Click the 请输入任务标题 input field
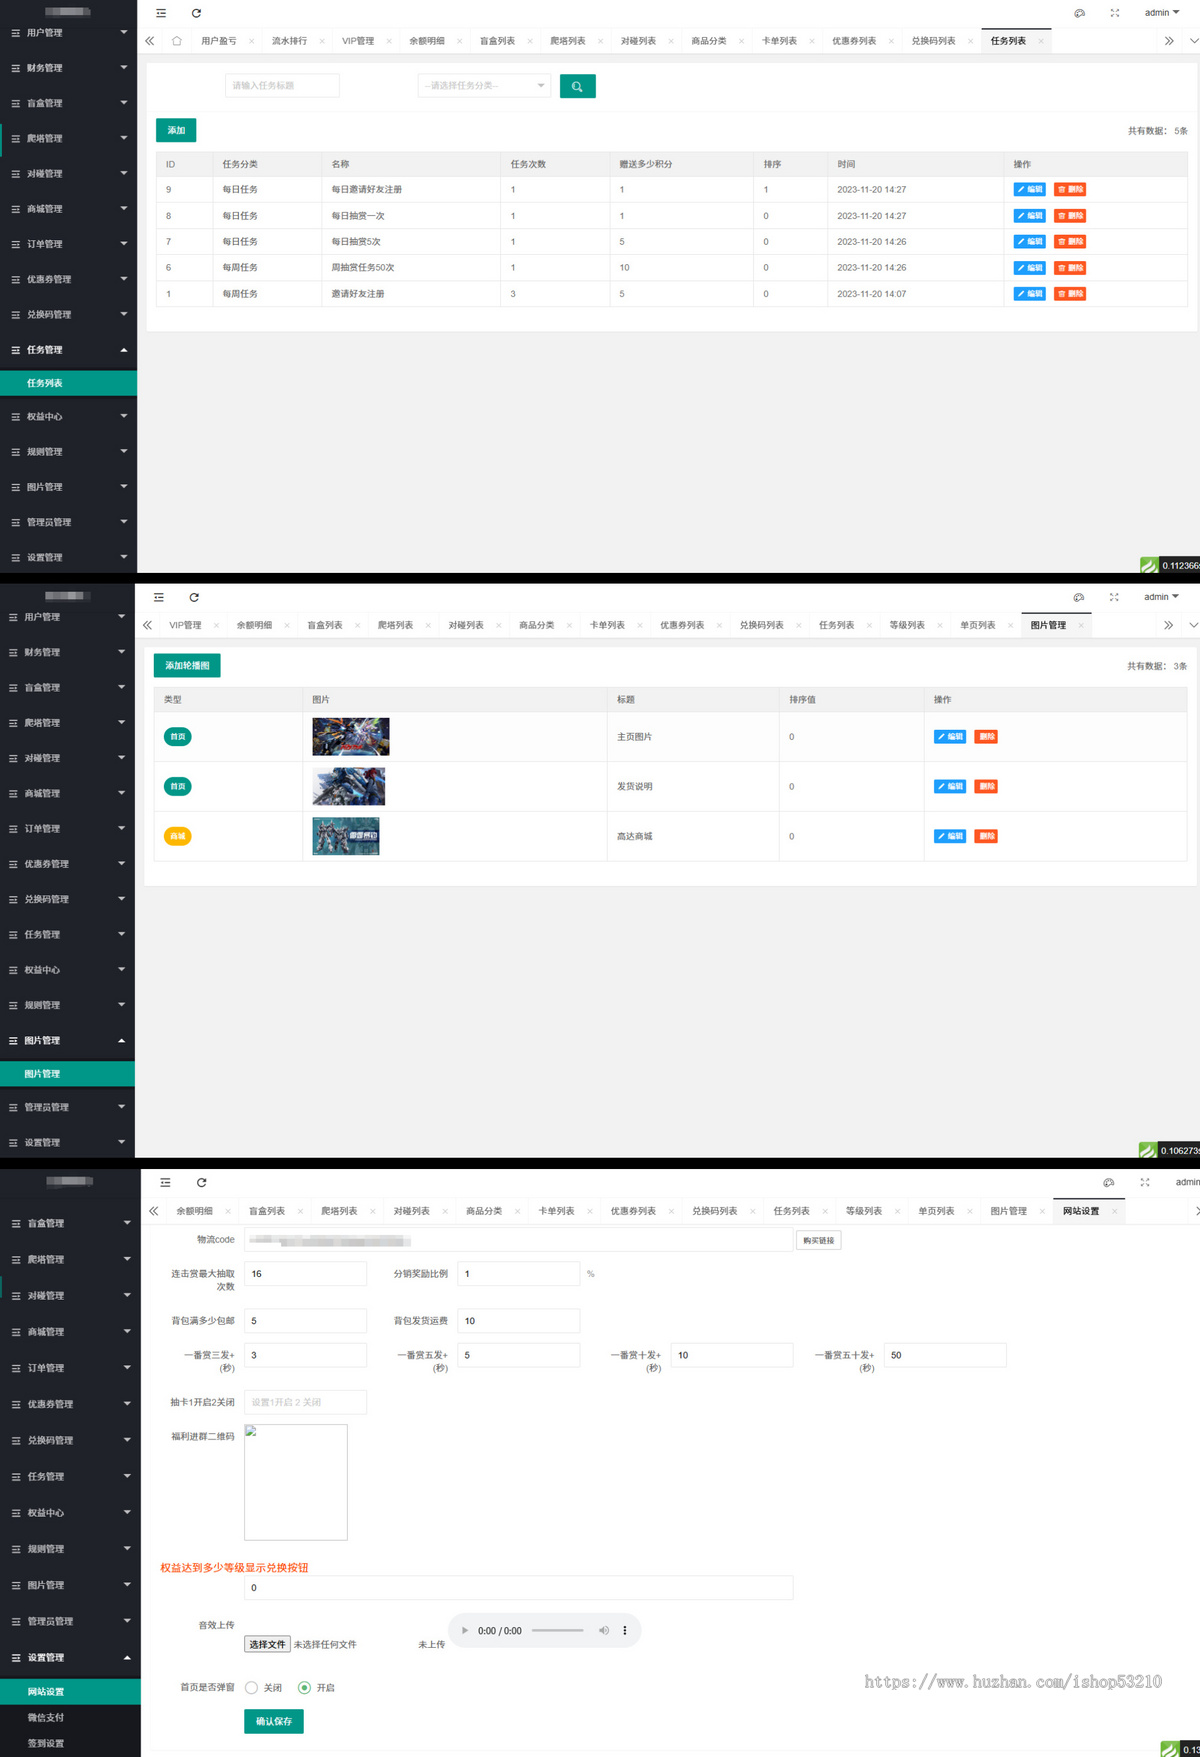 (282, 86)
